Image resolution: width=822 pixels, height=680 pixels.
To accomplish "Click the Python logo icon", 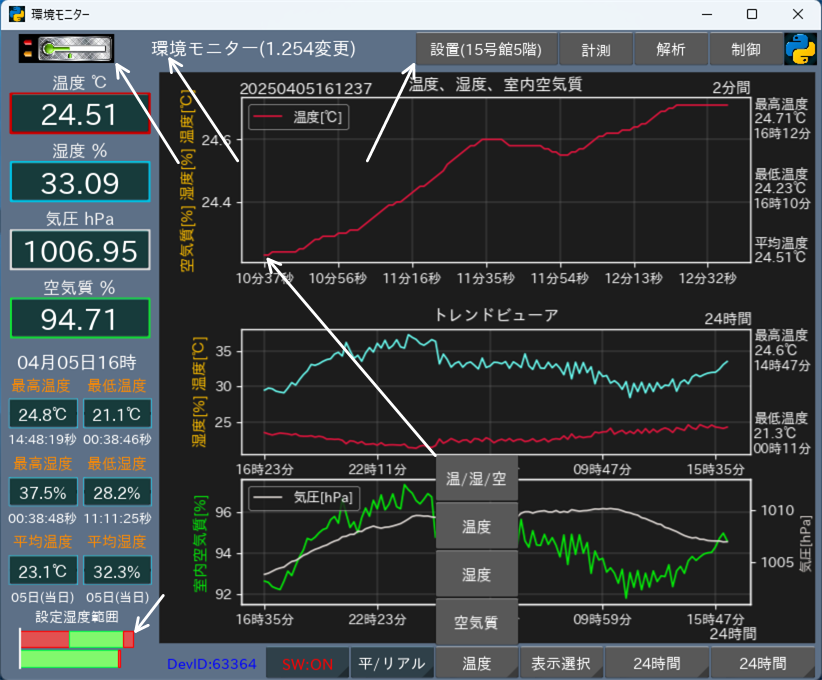I will point(800,49).
